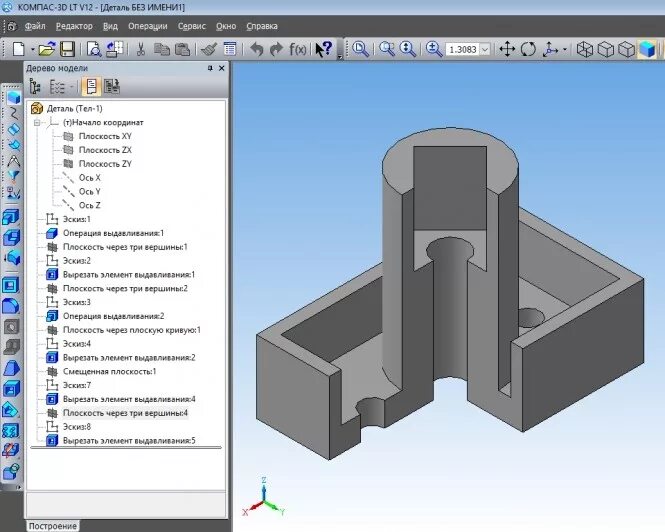Open the dropdown arrow beside the New document icon

[x=32, y=50]
